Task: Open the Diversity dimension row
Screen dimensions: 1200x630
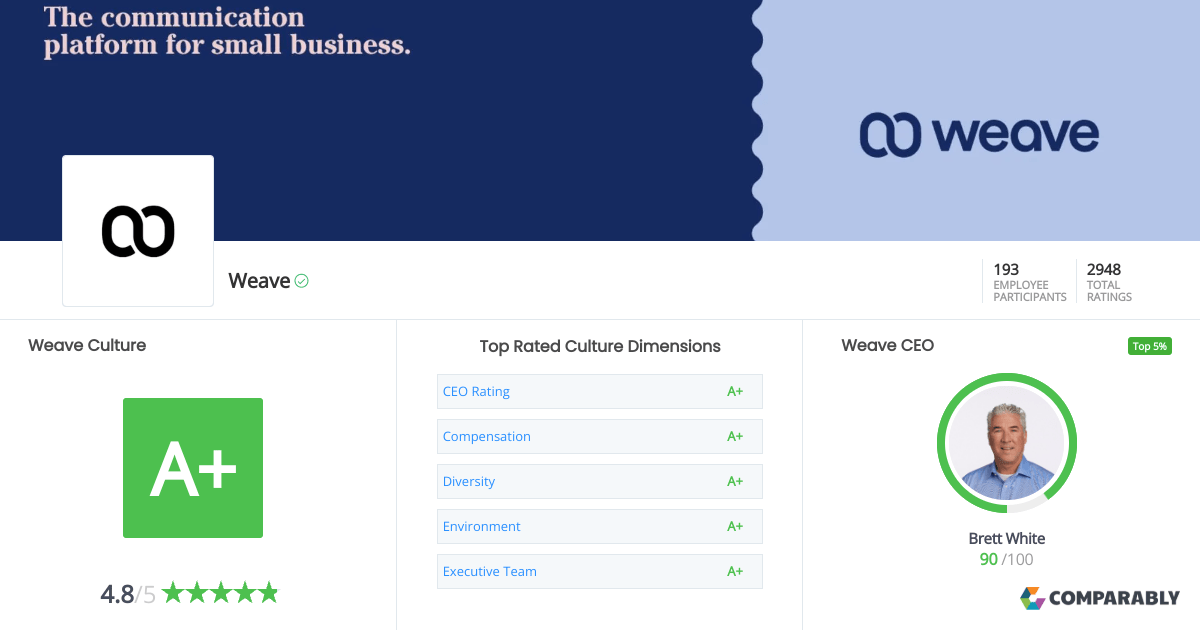Action: pyautogui.click(x=600, y=481)
